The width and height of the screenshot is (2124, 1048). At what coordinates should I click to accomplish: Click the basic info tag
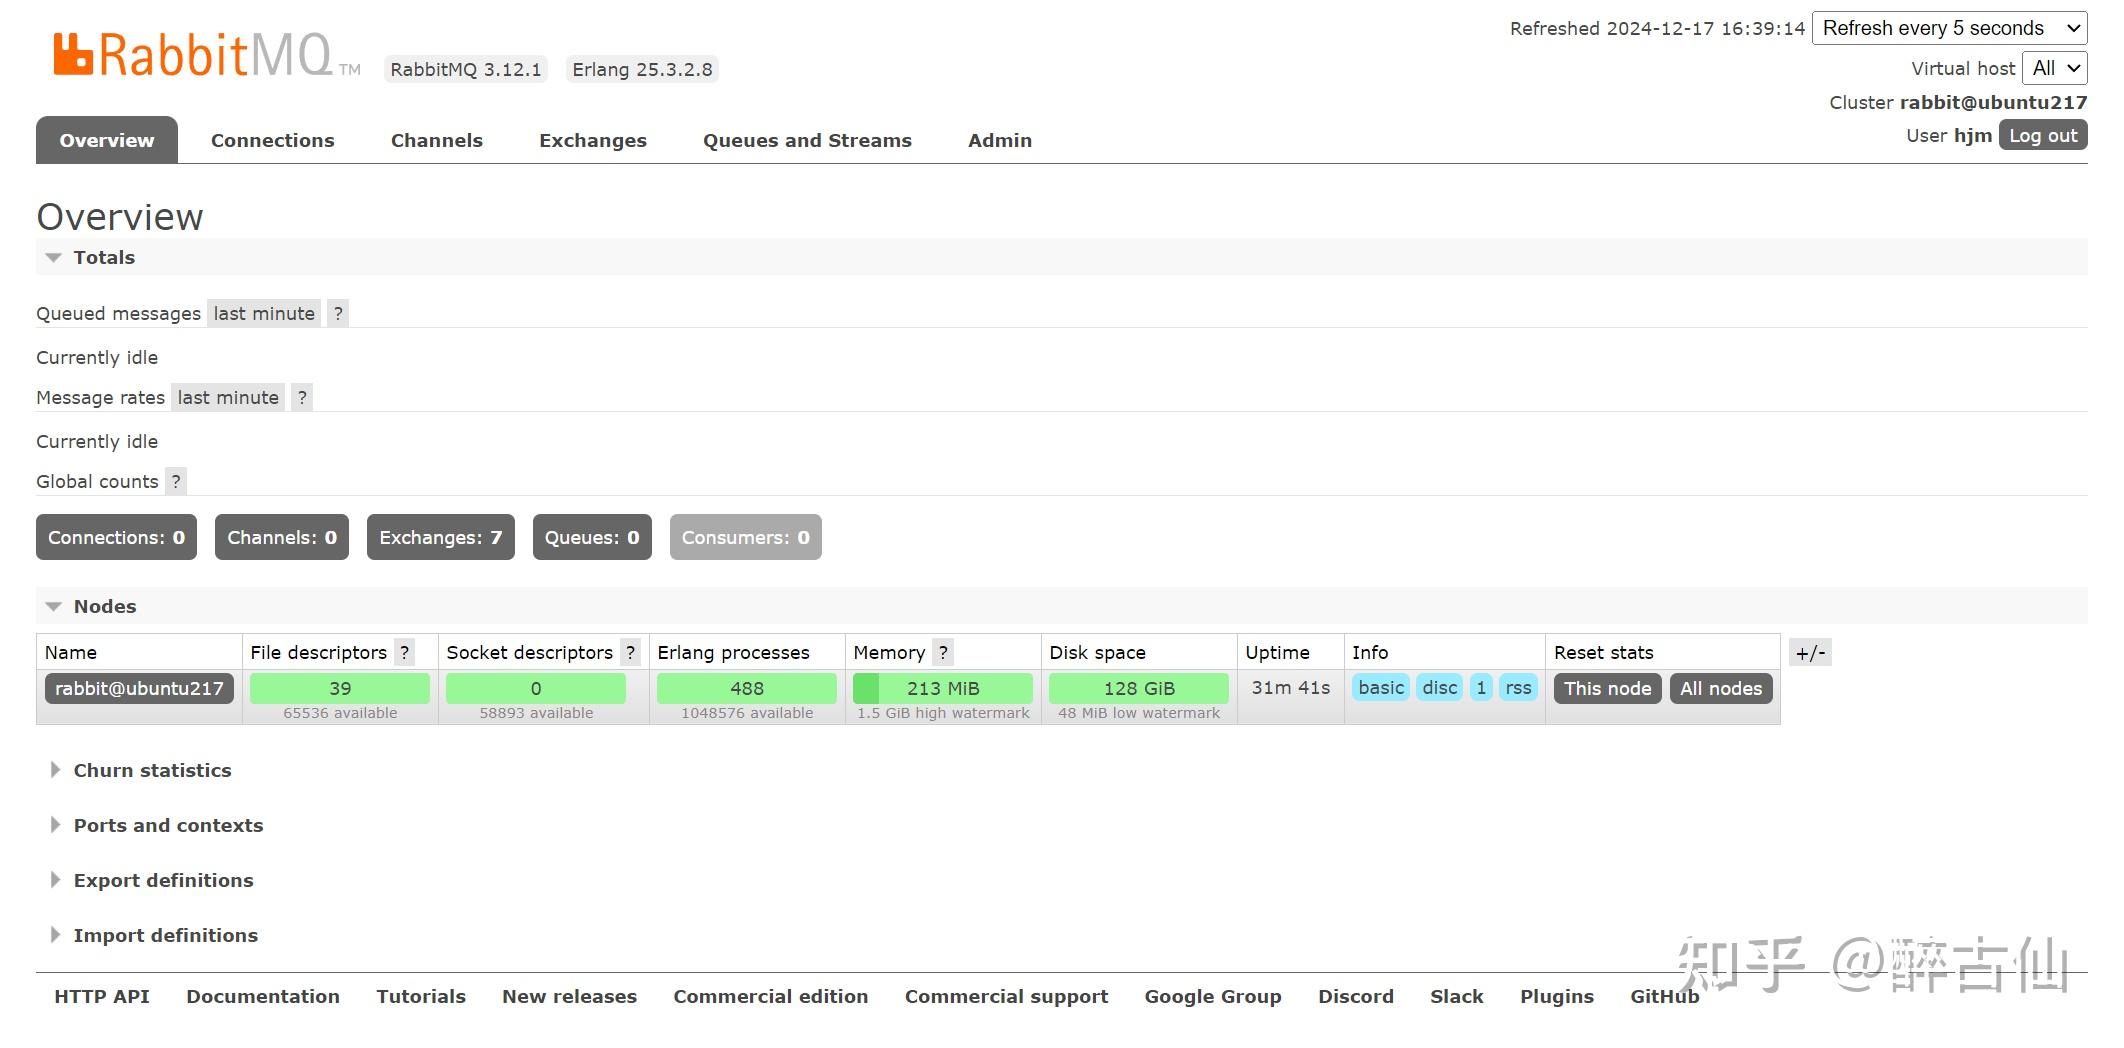[1381, 688]
